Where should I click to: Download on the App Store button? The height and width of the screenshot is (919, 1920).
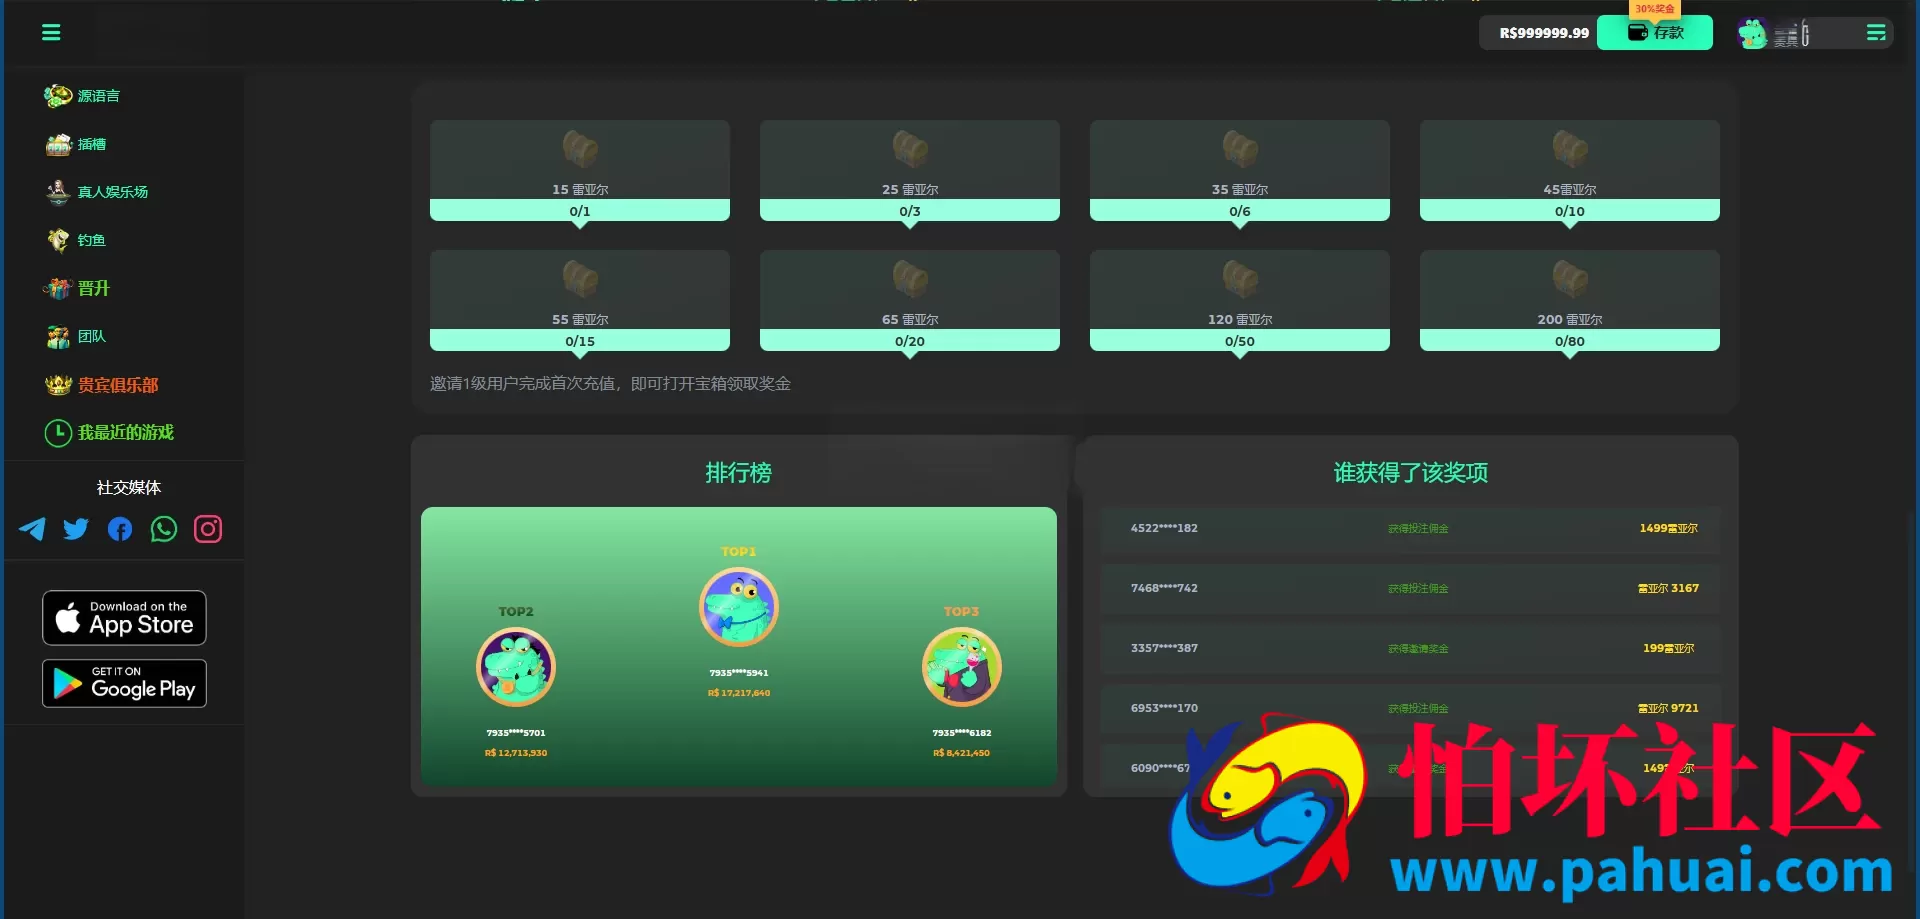(x=124, y=618)
